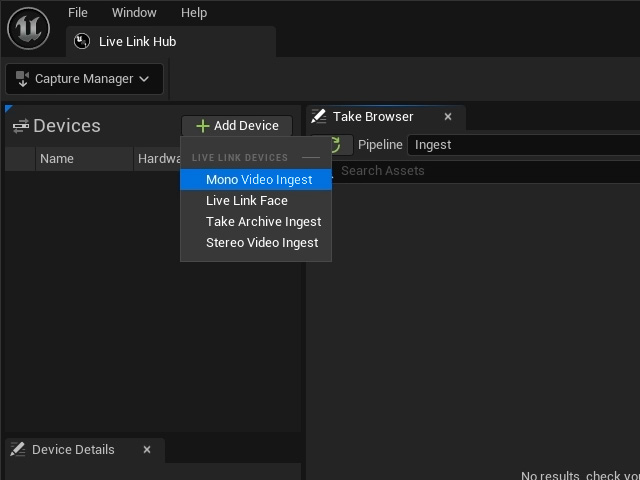Close the Device Details tab
Viewport: 640px width, 480px height.
click(x=147, y=449)
